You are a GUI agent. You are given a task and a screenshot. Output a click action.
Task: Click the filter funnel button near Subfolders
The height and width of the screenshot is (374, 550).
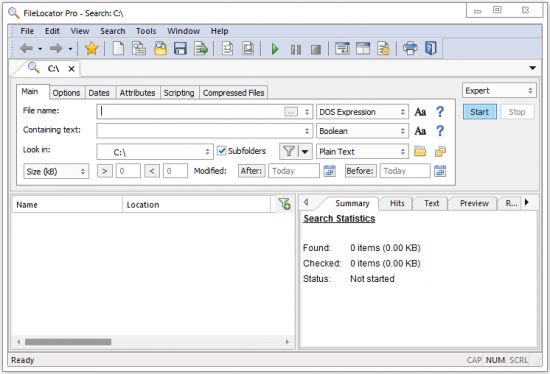point(289,152)
